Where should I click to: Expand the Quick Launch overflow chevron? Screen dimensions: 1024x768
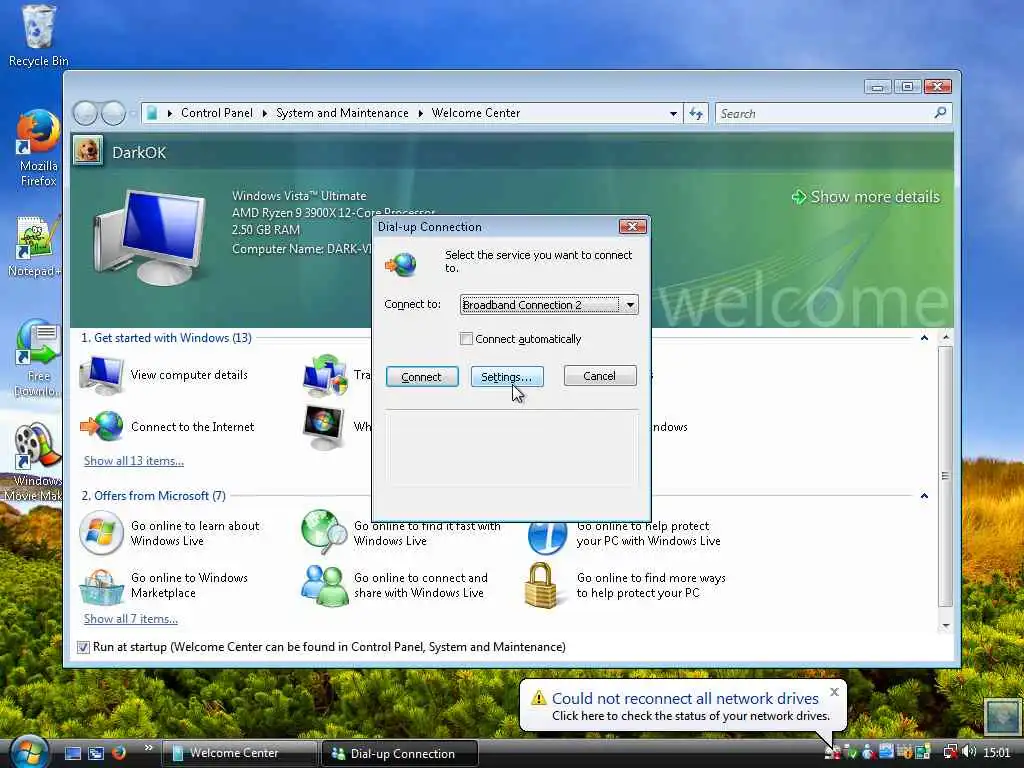click(x=148, y=748)
